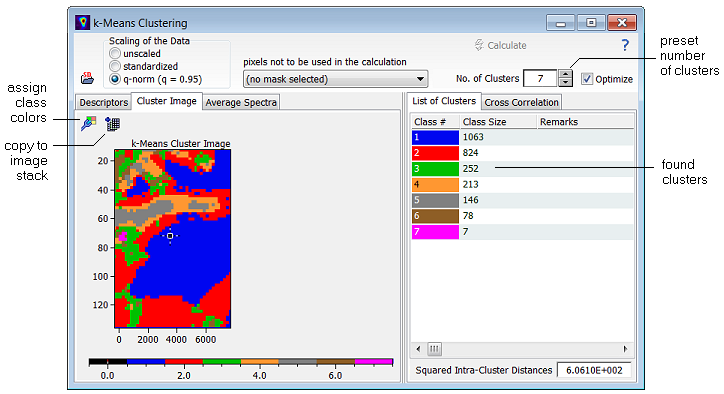Click the magenta cluster region in the image
This screenshot has height=394, width=724.
click(122, 236)
